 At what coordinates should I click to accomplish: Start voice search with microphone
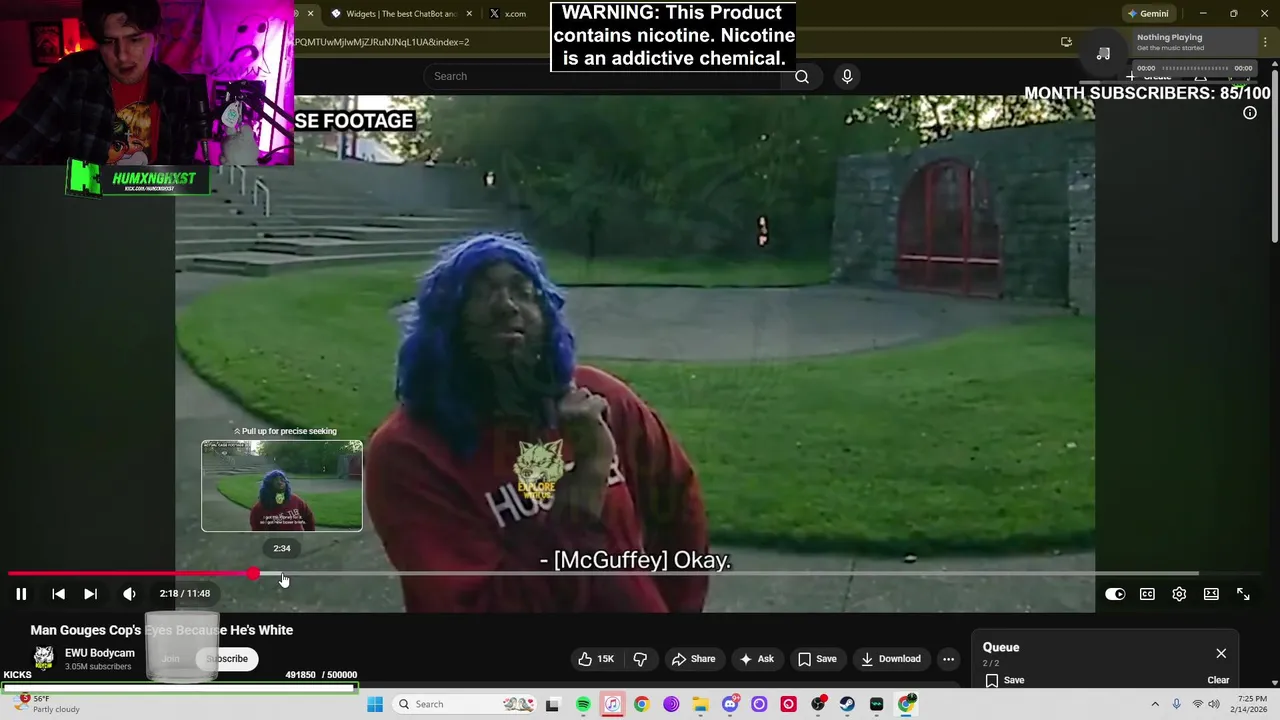click(x=847, y=76)
